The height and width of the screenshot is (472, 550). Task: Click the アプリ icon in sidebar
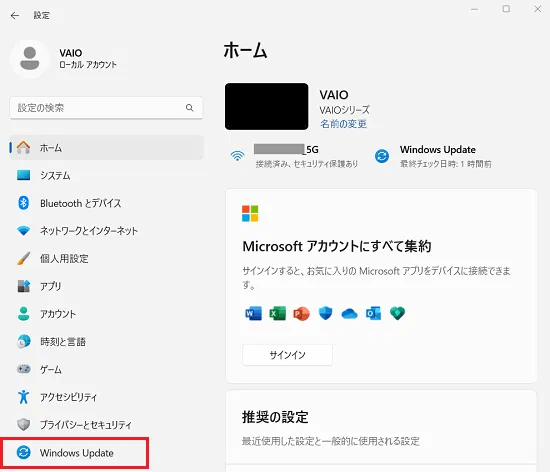(x=24, y=286)
